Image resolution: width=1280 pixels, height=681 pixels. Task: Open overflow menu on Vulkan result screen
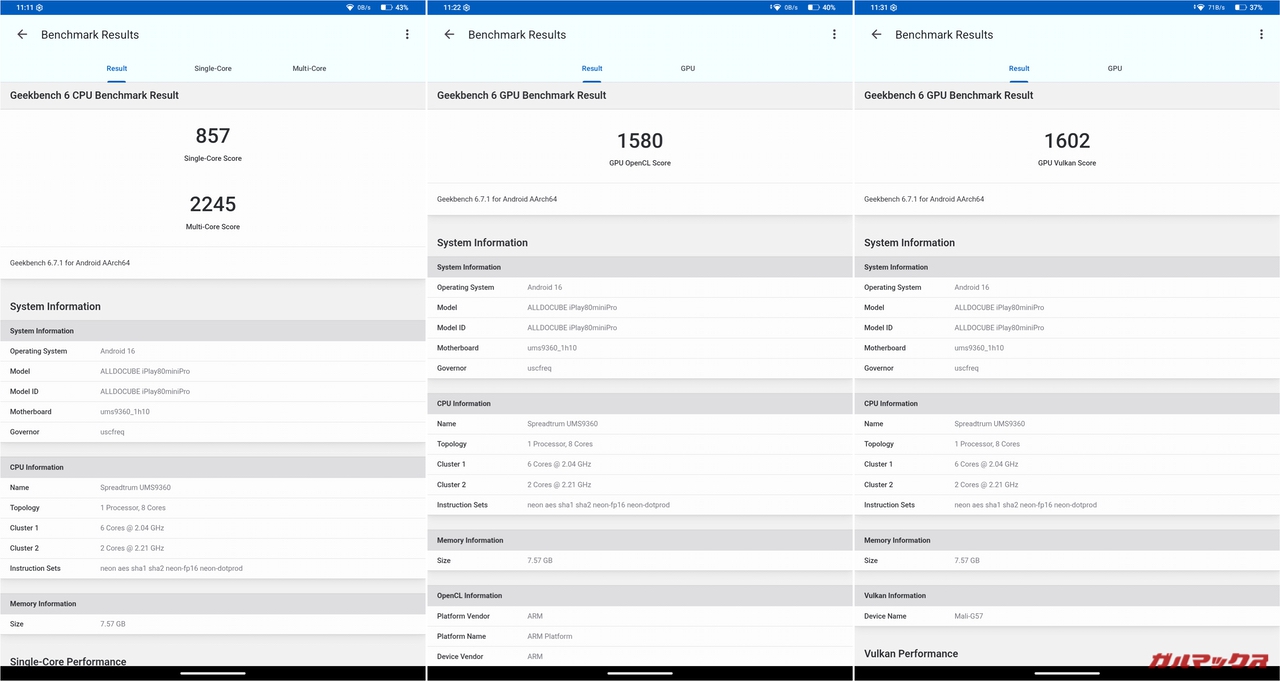click(x=1261, y=34)
